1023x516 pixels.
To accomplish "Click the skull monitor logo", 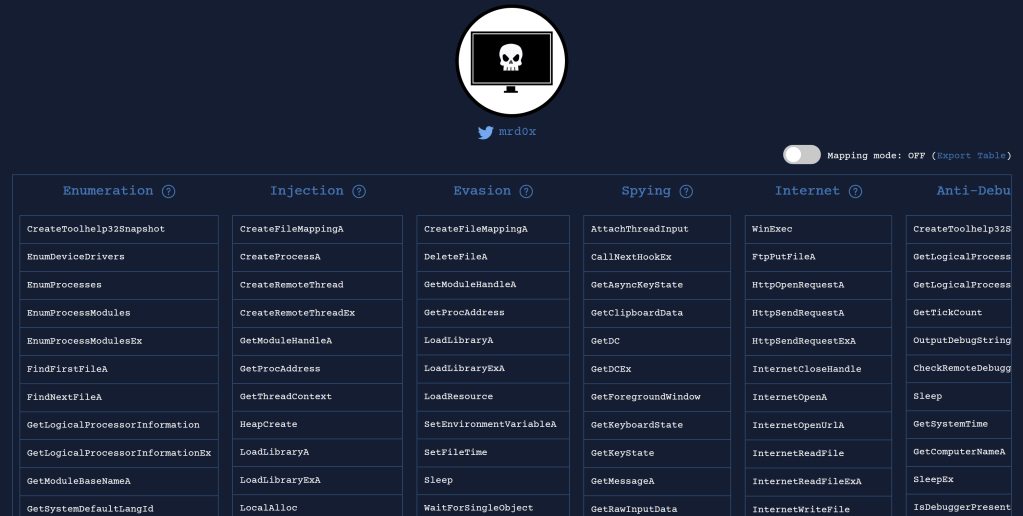I will pos(511,61).
